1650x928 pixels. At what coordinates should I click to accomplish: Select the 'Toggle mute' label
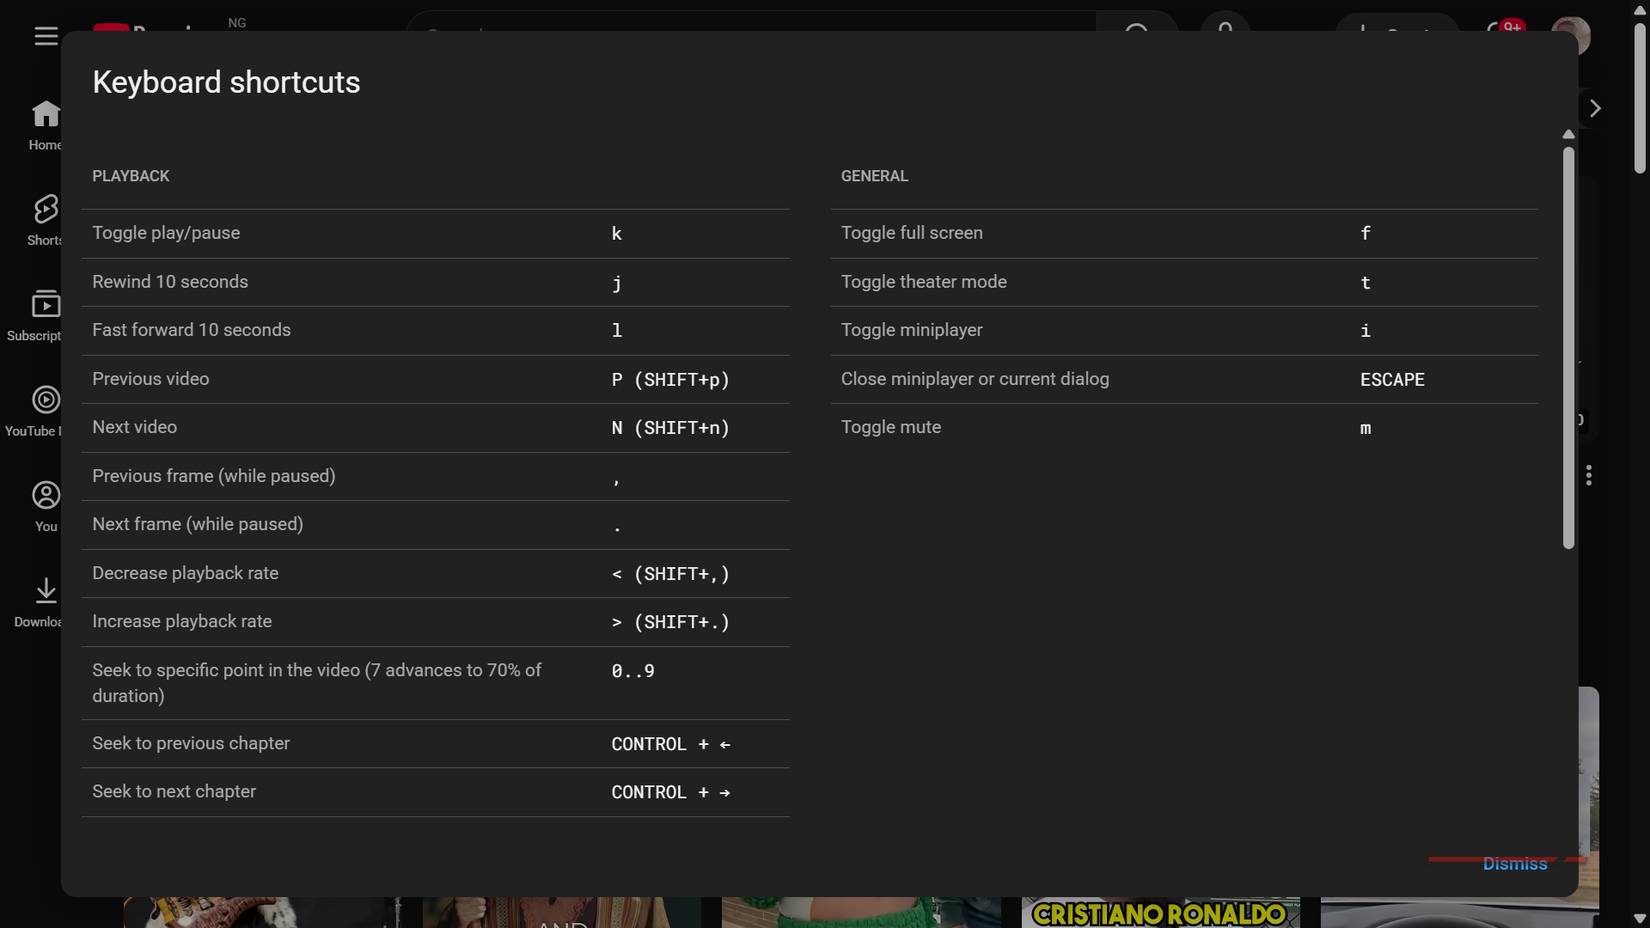click(x=891, y=427)
